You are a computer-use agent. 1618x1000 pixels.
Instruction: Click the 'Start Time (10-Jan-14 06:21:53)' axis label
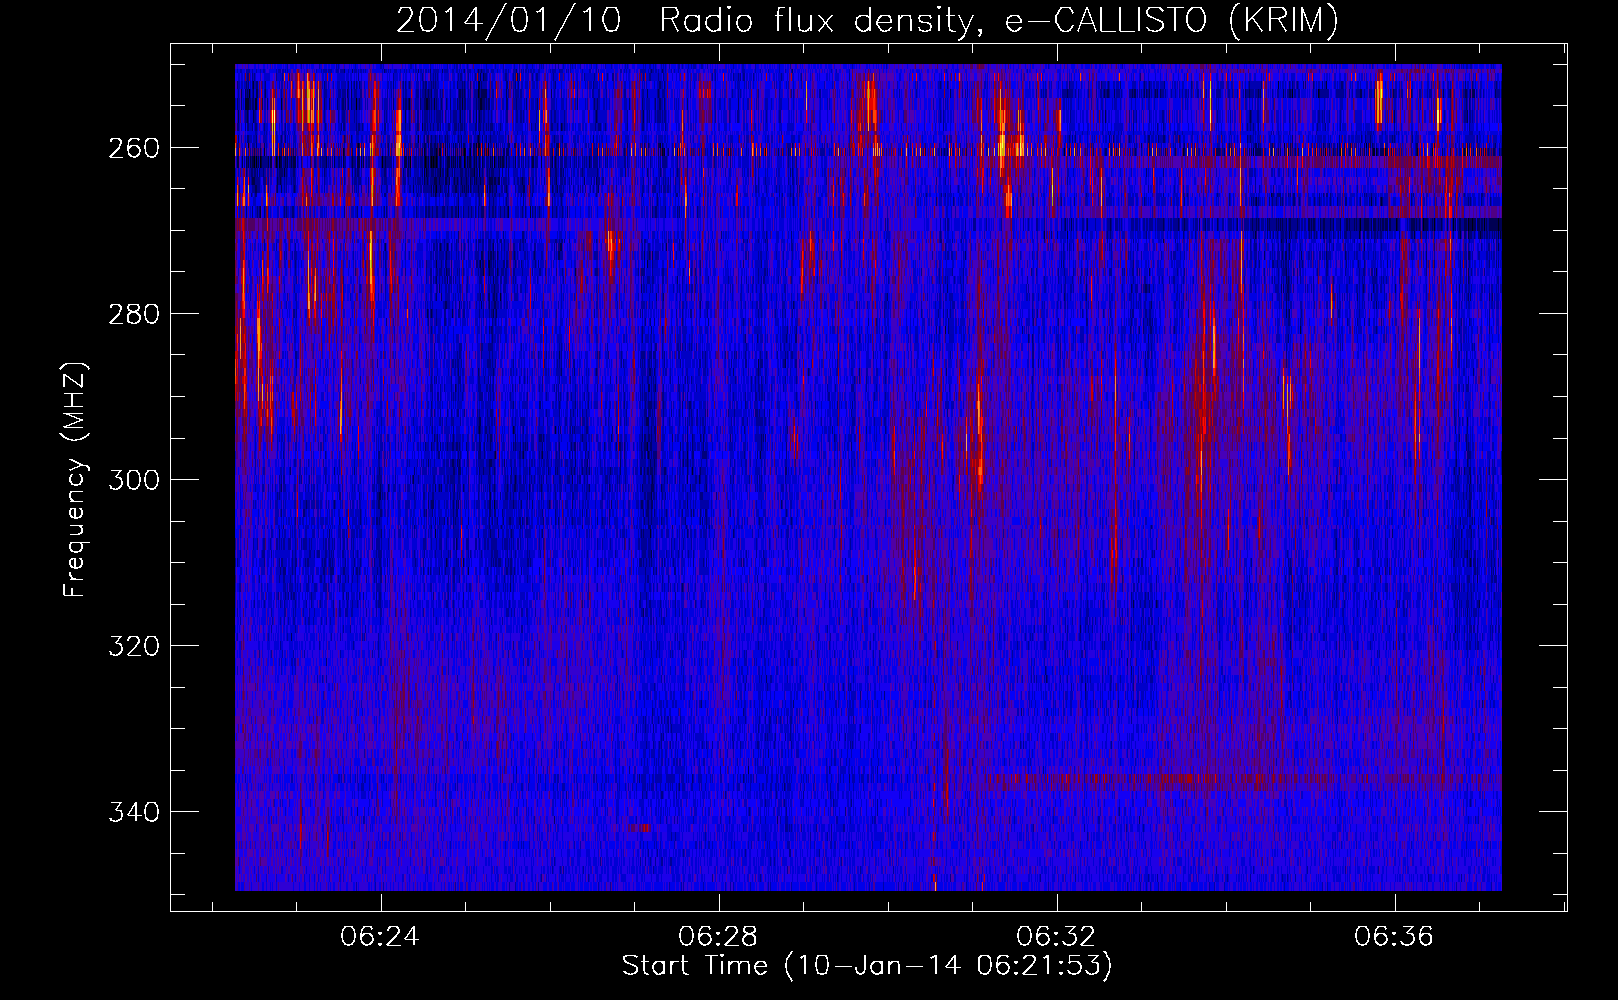(x=867, y=966)
